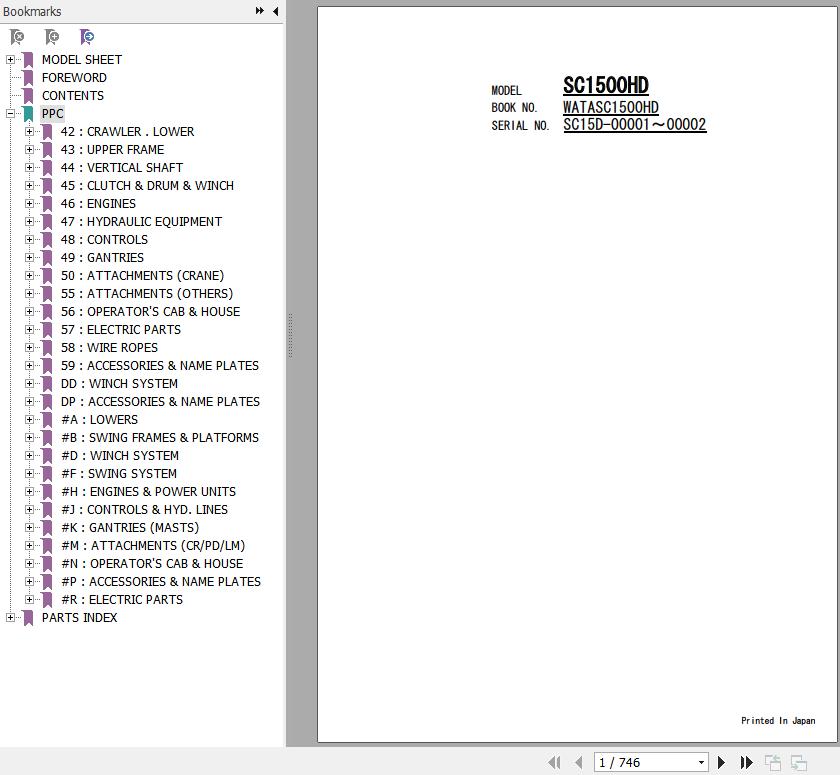Open #F : SWING SYSTEM bookmark

pyautogui.click(x=118, y=473)
